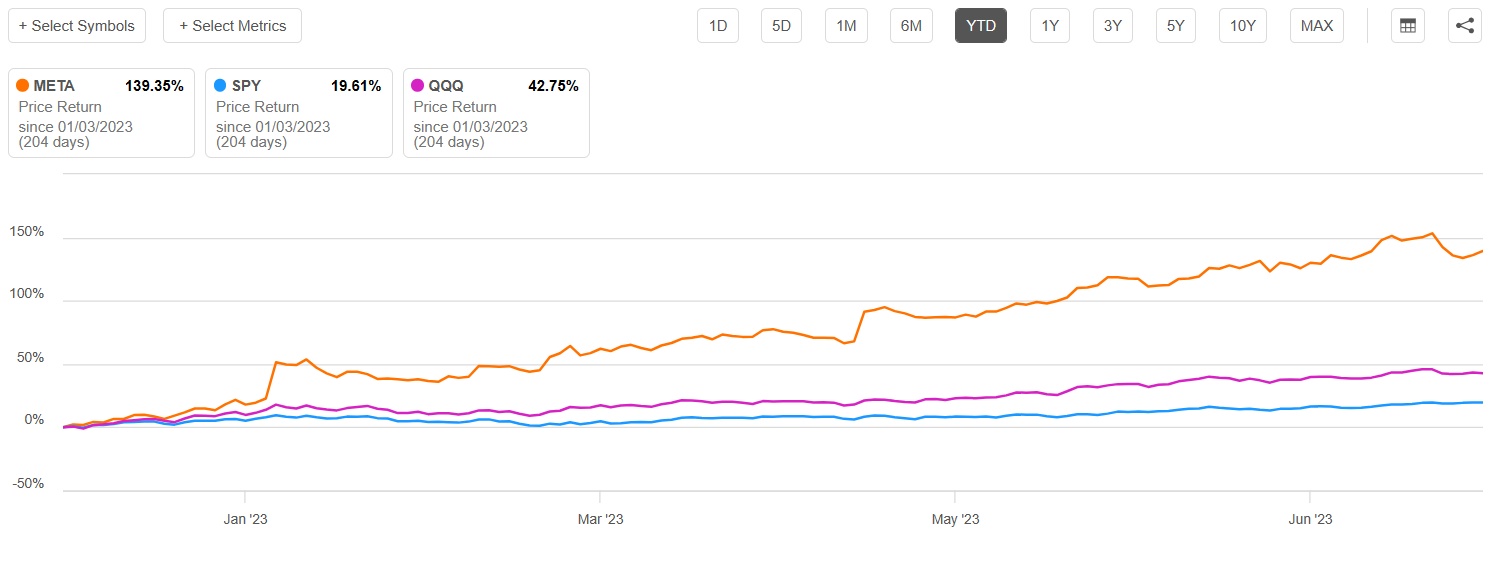Set chart range to 10Y
This screenshot has width=1493, height=561.
(x=1243, y=26)
